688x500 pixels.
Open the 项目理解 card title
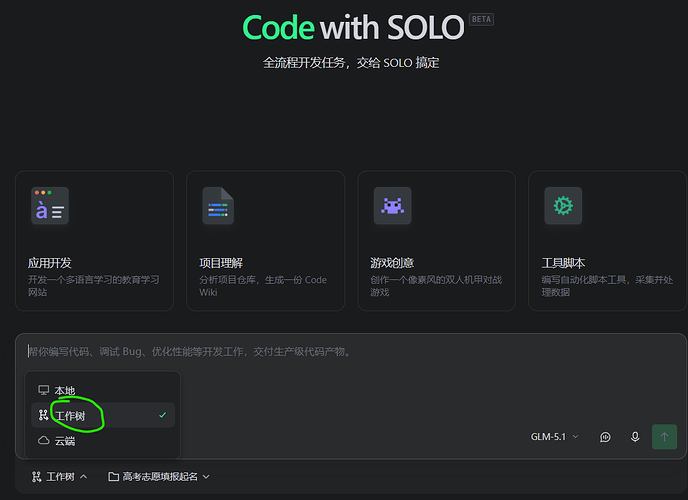pos(221,263)
